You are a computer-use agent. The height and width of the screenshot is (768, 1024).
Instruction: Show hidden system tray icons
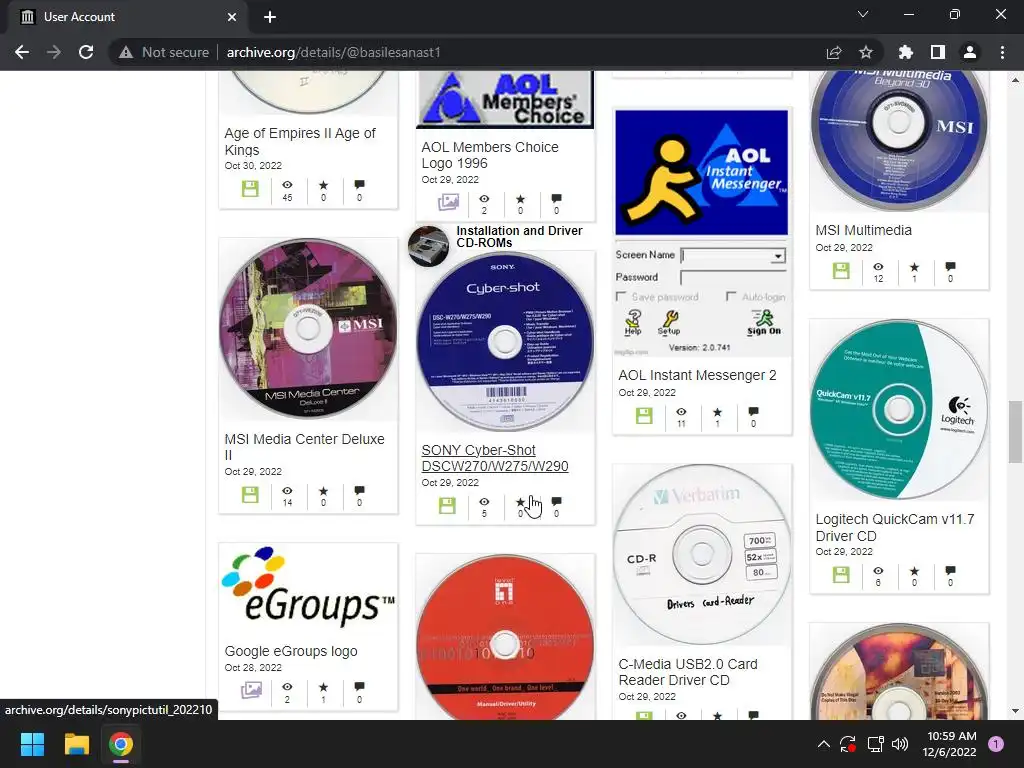(824, 744)
